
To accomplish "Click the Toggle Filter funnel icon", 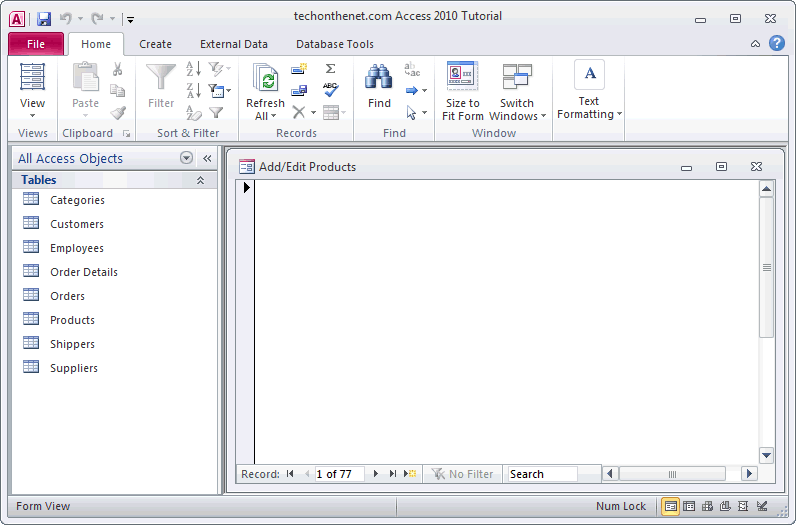I will (216, 112).
